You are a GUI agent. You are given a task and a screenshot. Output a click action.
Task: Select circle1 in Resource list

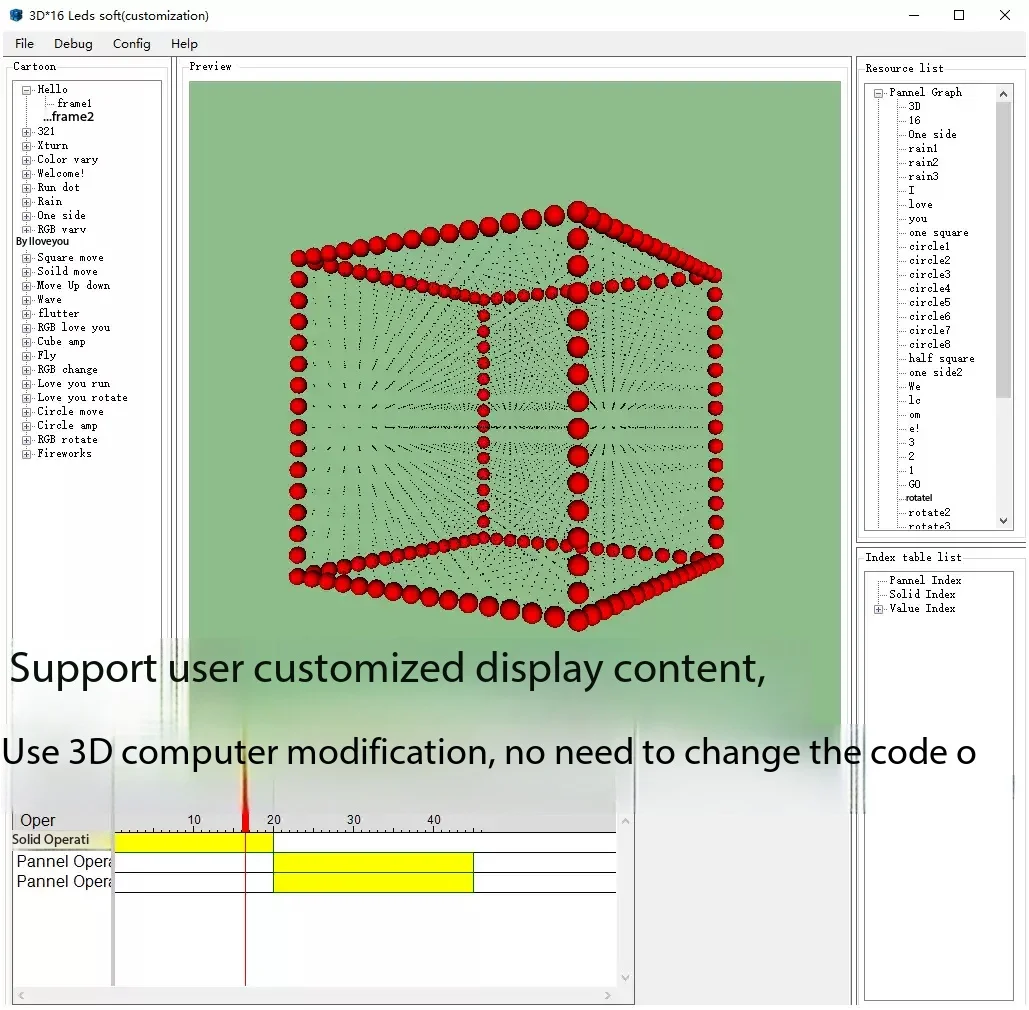929,246
